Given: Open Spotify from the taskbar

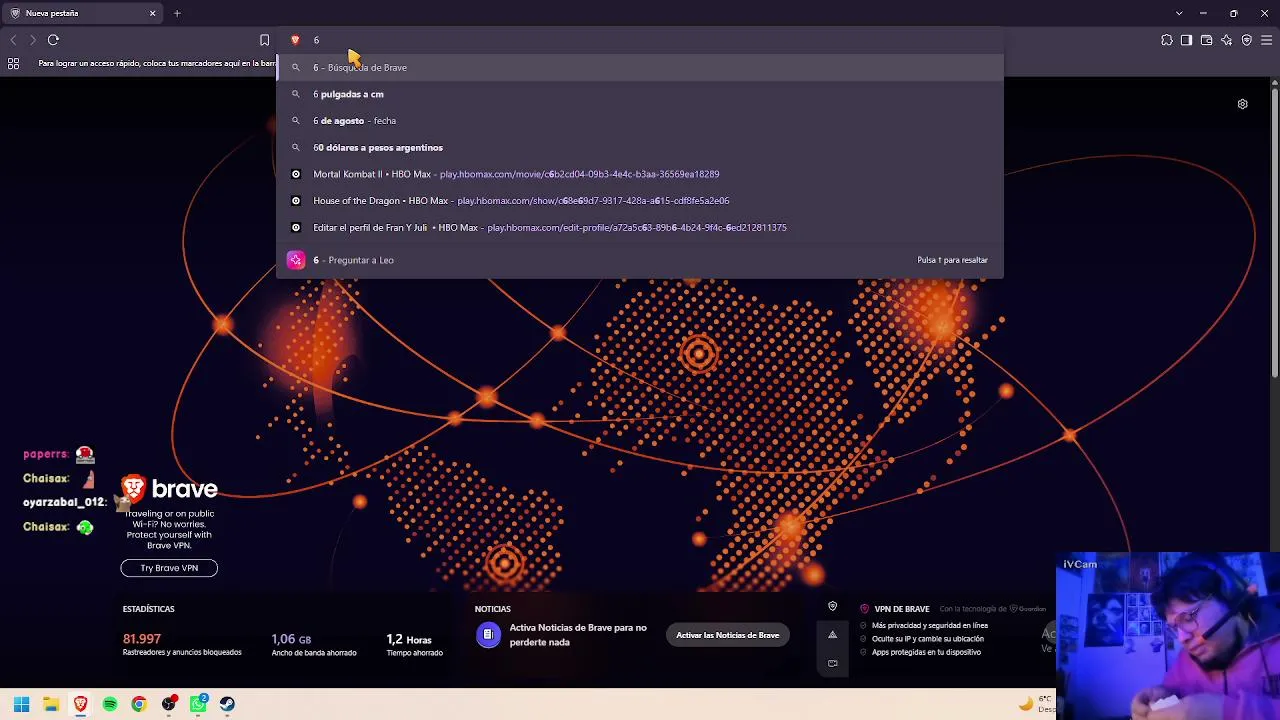Looking at the screenshot, I should 110,704.
